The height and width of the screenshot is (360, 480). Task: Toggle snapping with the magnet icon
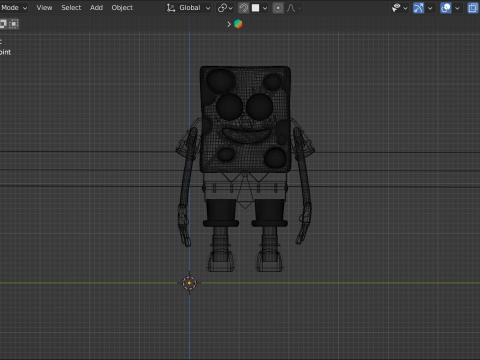(x=244, y=8)
